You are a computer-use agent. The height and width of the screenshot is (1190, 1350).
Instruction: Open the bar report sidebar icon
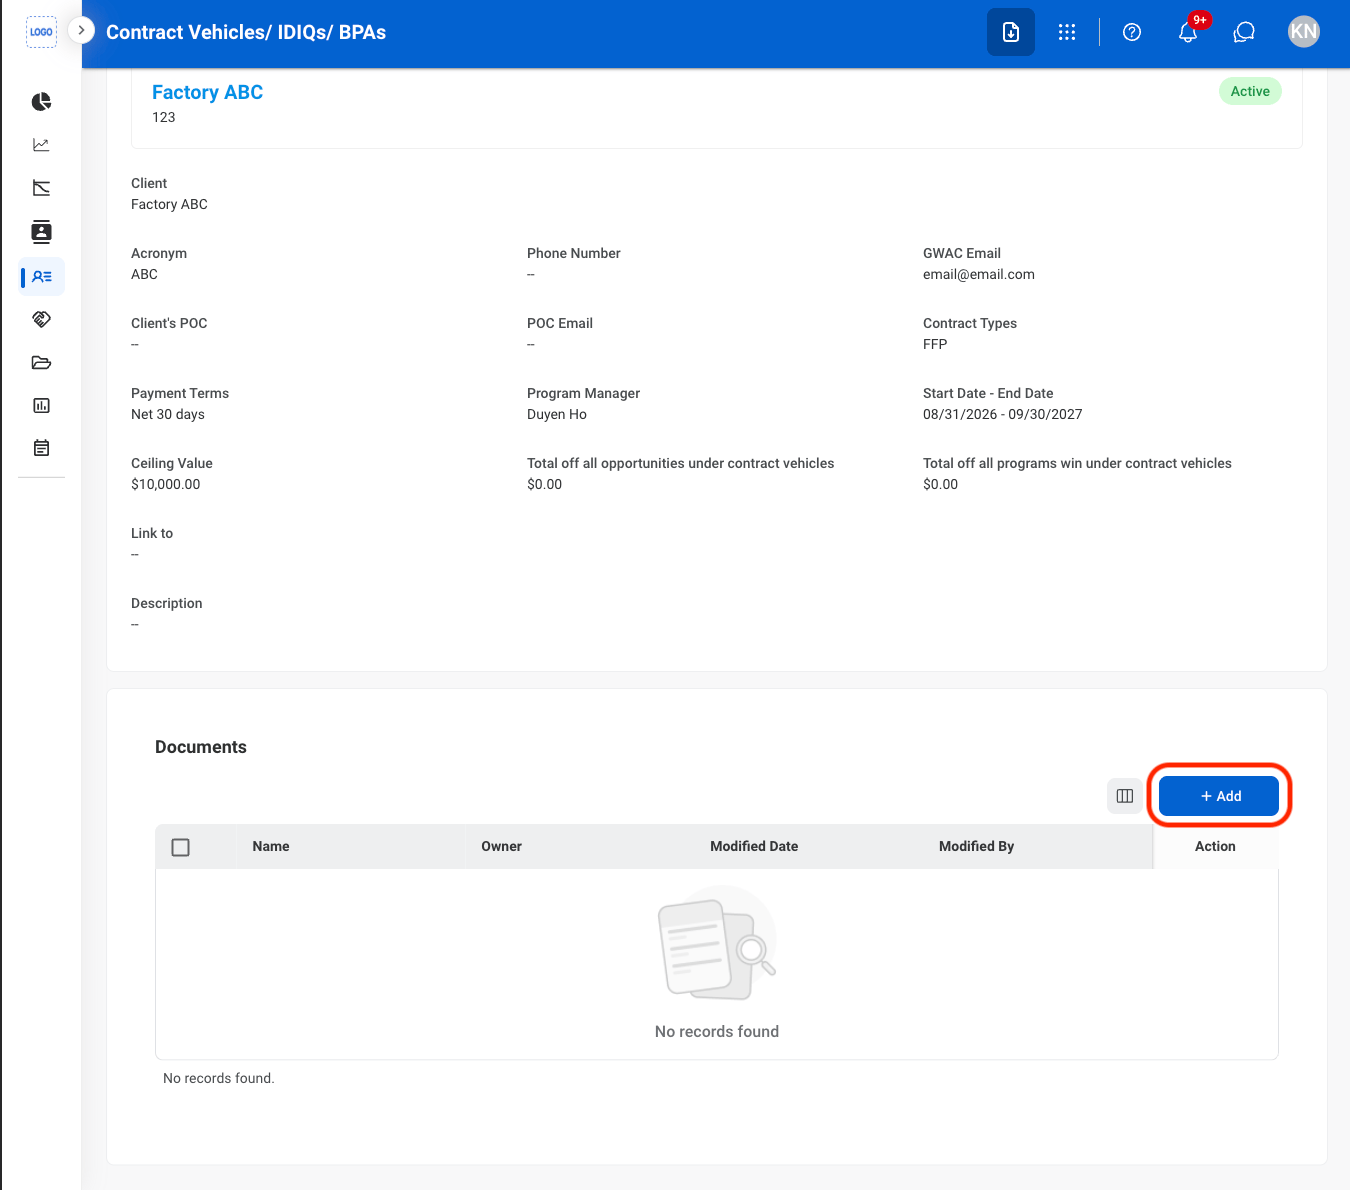point(41,406)
